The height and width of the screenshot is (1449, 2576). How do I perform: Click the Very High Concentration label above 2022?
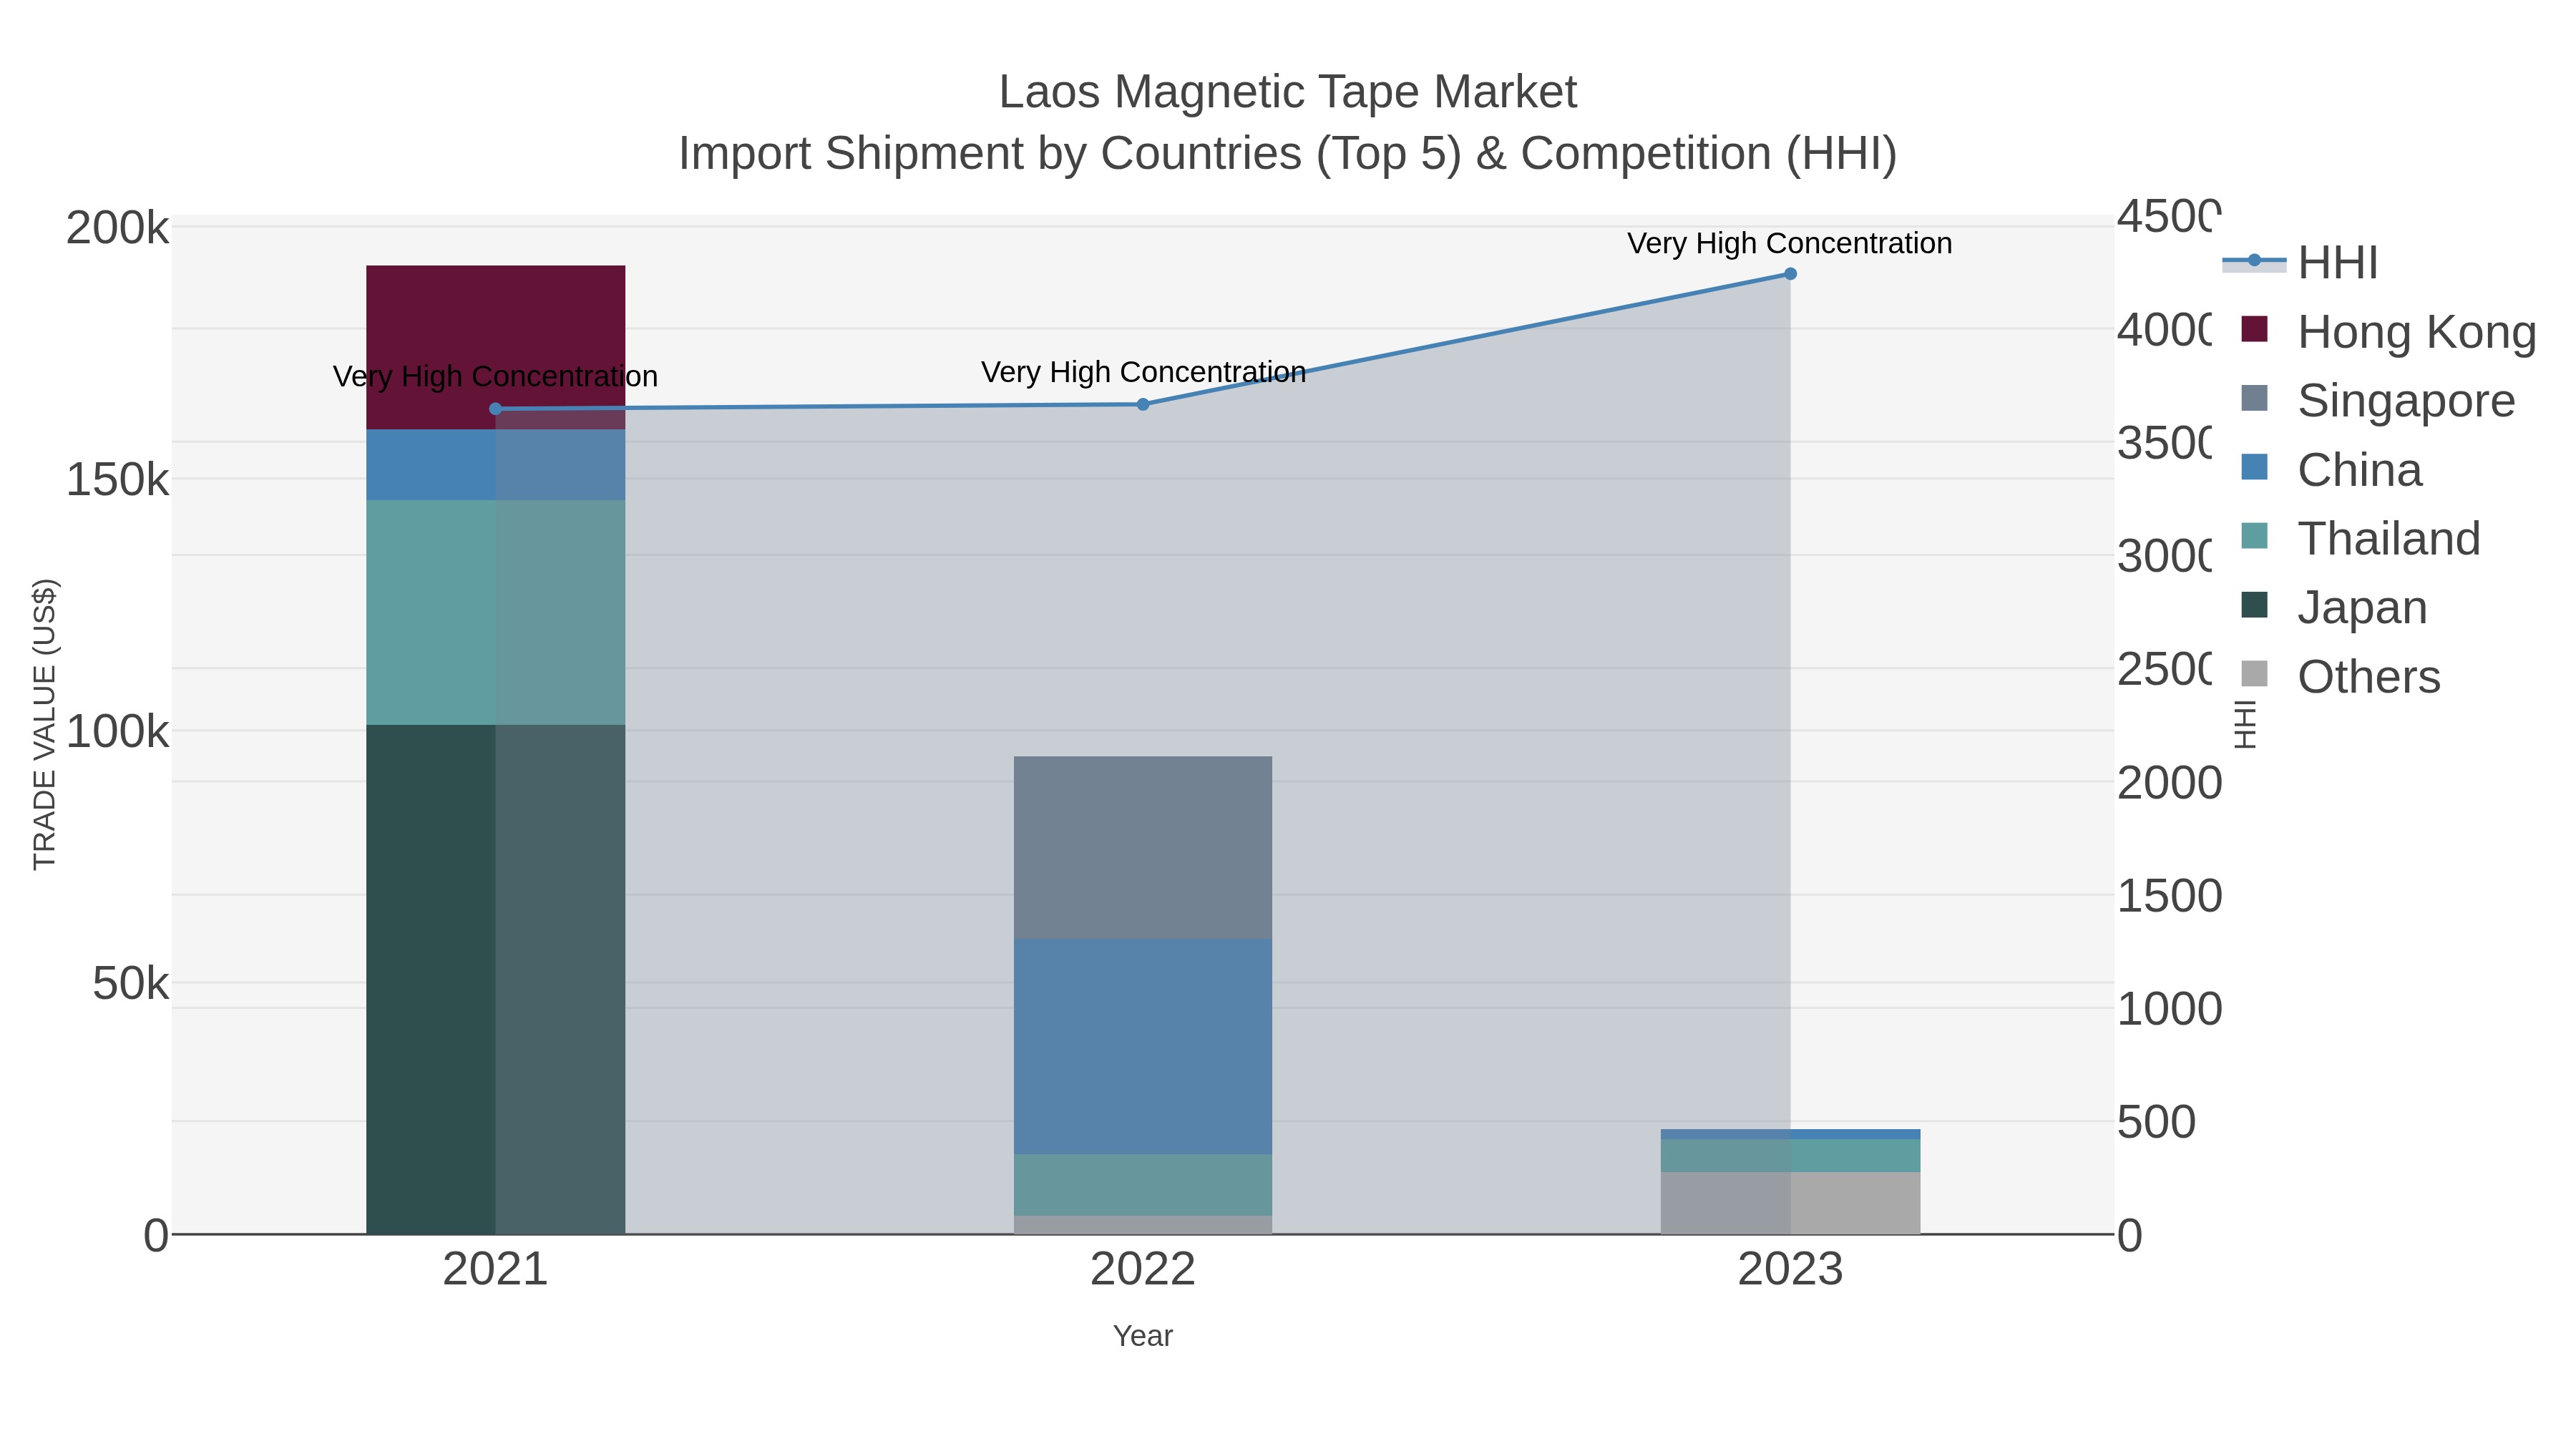click(1143, 372)
